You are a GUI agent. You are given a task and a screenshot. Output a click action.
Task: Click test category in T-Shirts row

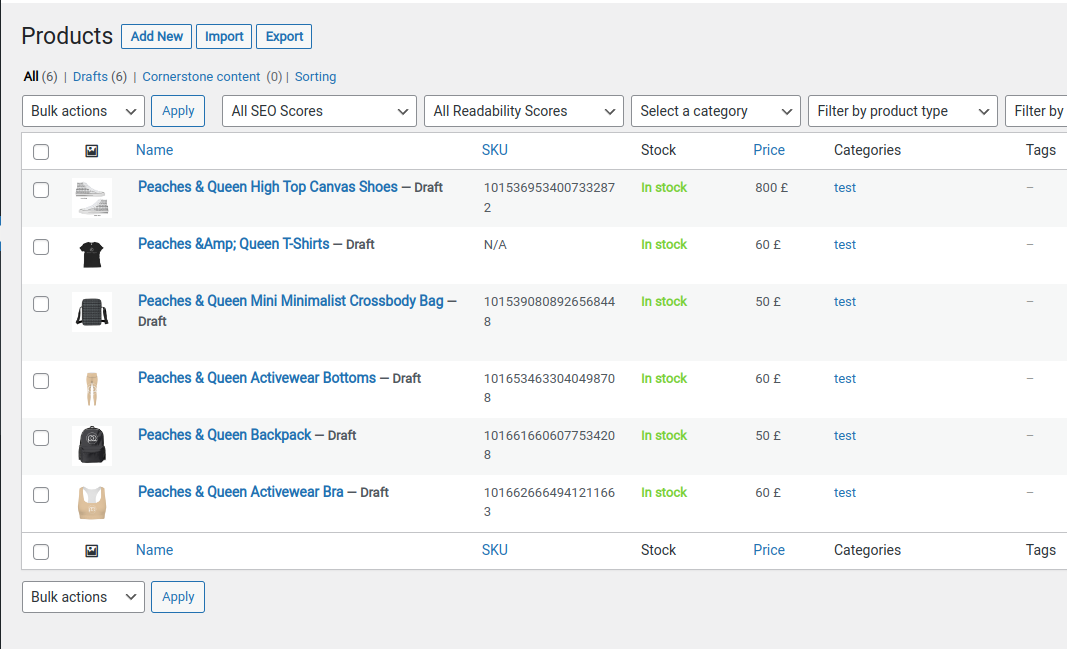(x=844, y=245)
